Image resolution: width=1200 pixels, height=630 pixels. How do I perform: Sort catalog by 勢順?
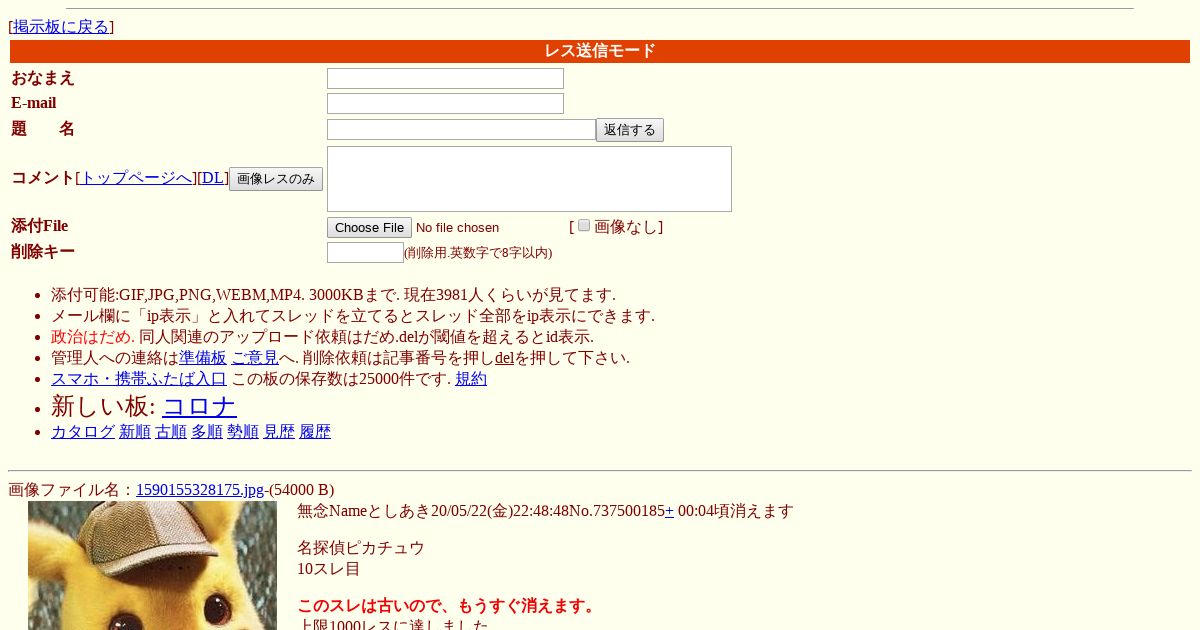(x=243, y=432)
